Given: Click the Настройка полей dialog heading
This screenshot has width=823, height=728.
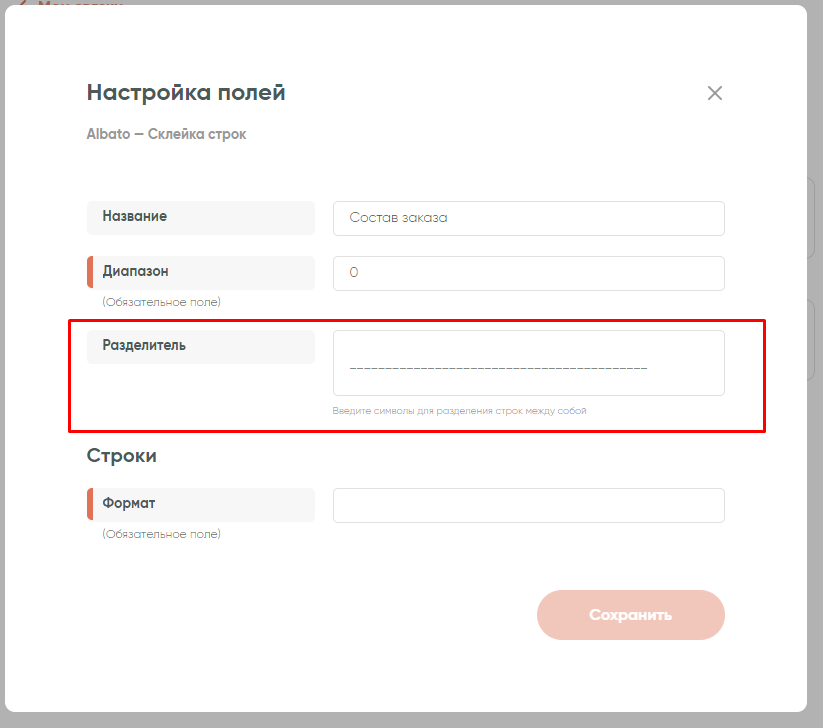Looking at the screenshot, I should (186, 94).
